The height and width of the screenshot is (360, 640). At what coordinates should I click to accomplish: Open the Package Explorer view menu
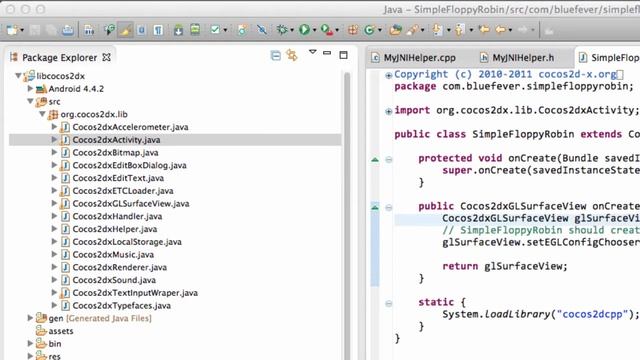click(x=313, y=52)
